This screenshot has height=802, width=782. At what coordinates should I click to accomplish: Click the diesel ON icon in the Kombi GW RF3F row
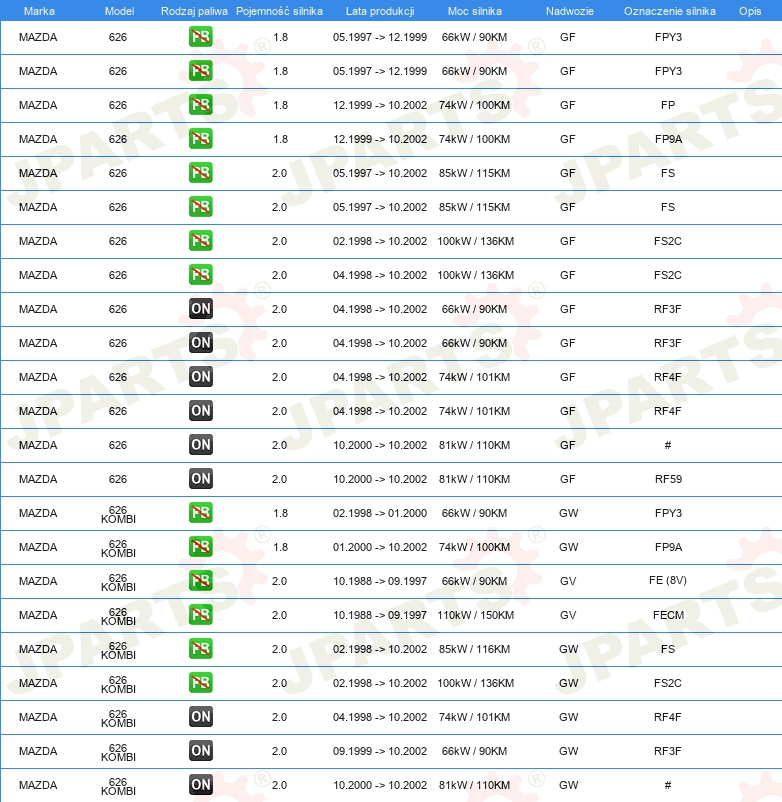(x=200, y=751)
